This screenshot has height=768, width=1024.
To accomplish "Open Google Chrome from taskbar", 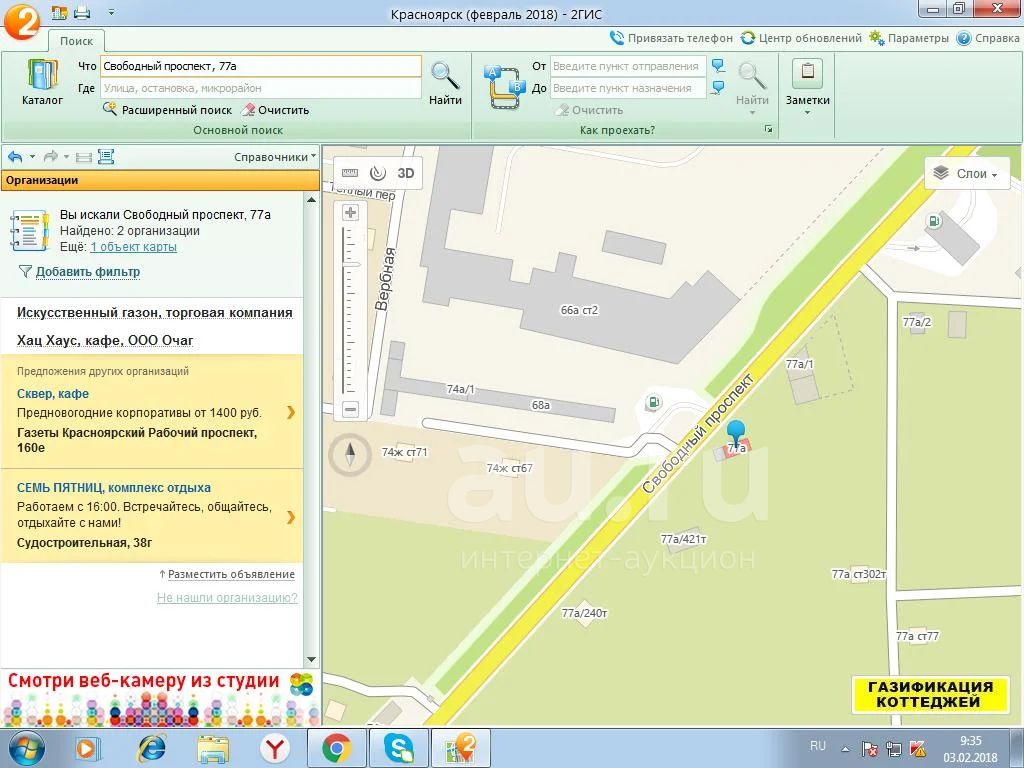I will click(x=336, y=748).
